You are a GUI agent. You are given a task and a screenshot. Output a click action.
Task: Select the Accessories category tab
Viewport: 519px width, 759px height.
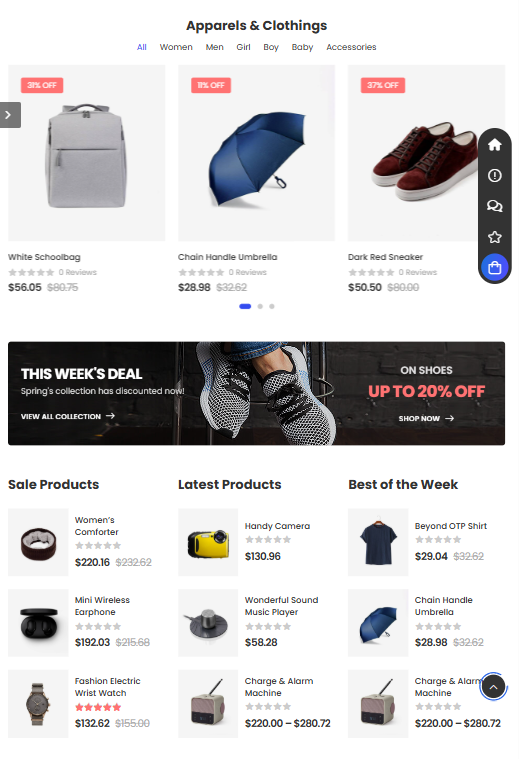tap(351, 47)
